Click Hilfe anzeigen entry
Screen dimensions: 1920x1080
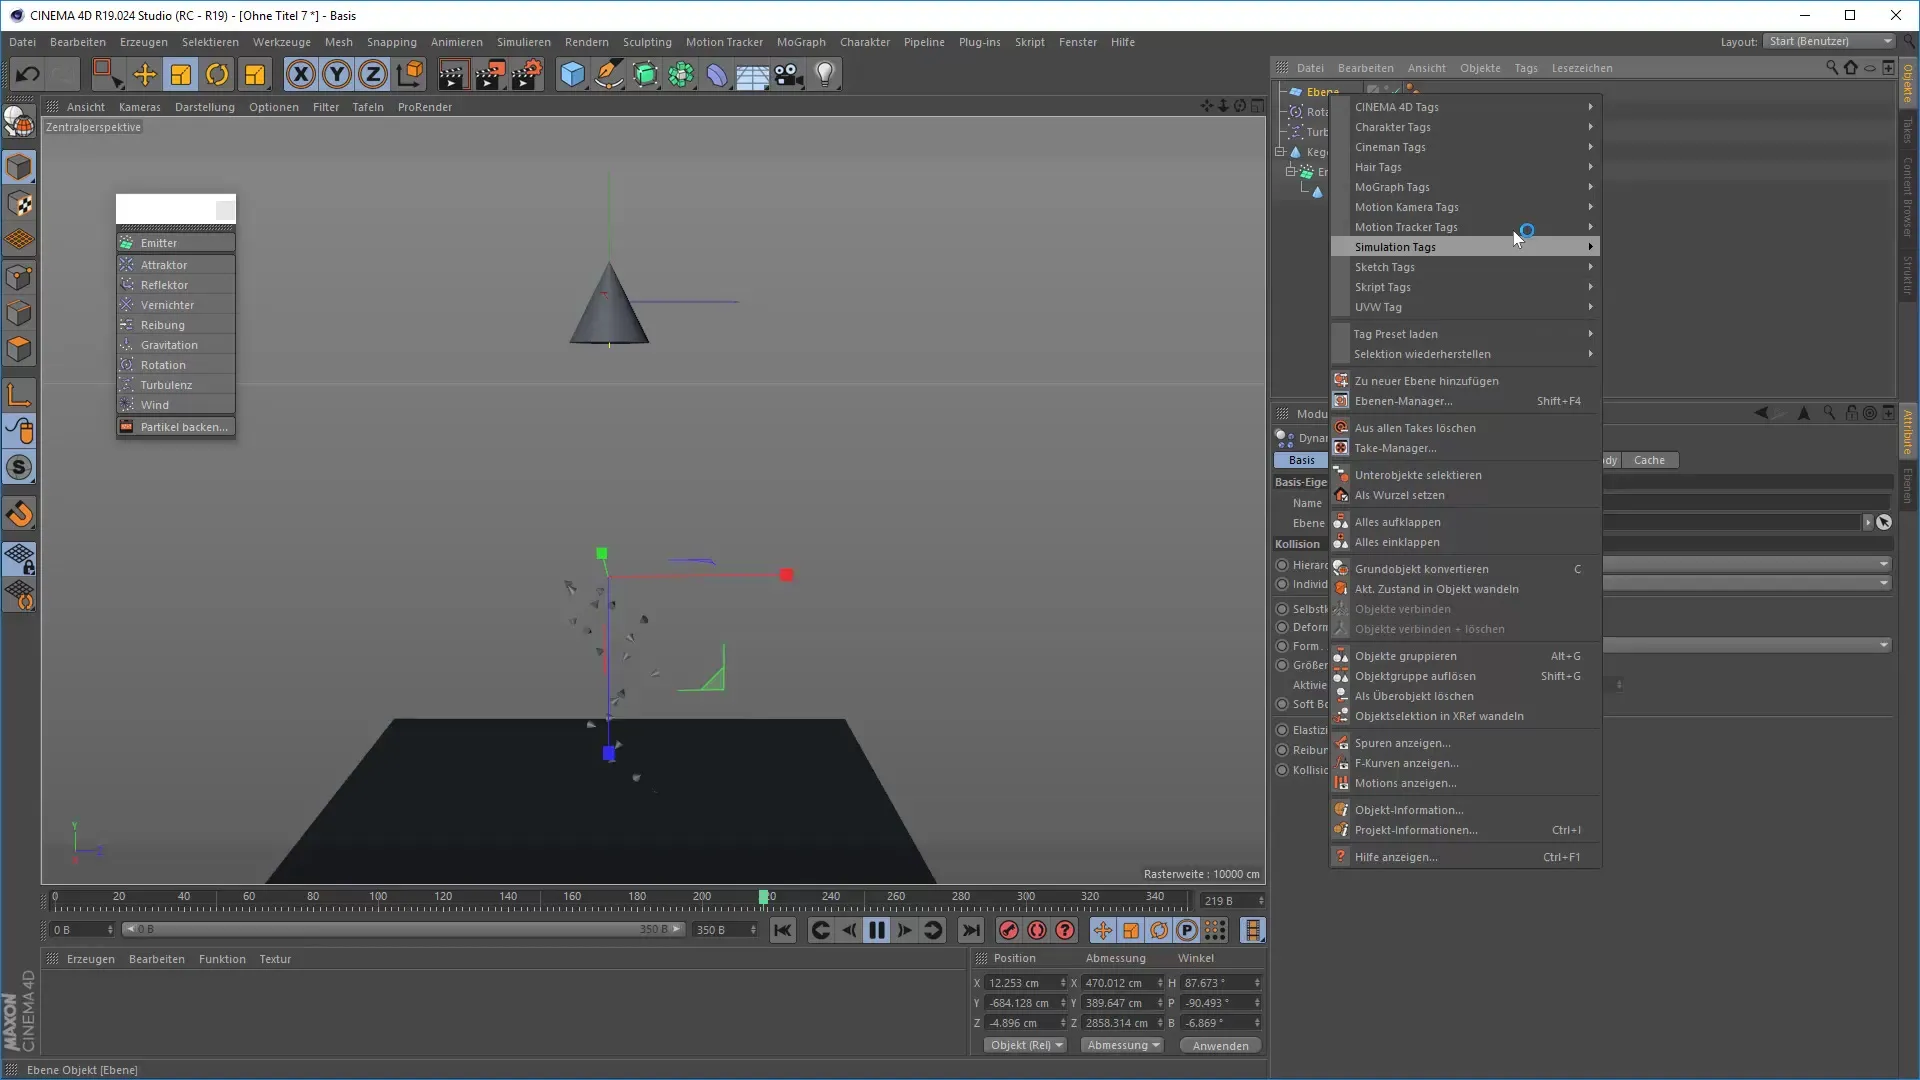click(x=1465, y=857)
